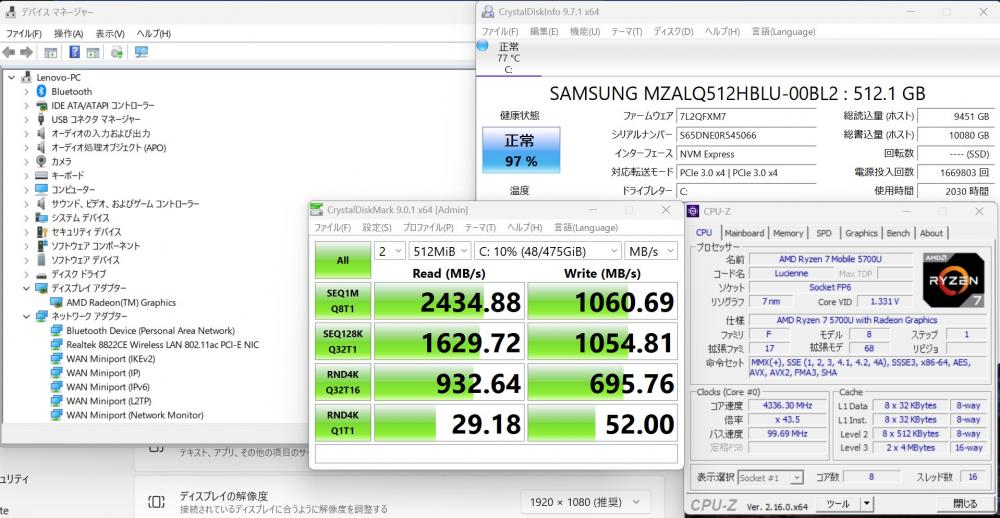Switch to the About tab in CPU-Z
Image resolution: width=1000 pixels, height=518 pixels.
[931, 233]
